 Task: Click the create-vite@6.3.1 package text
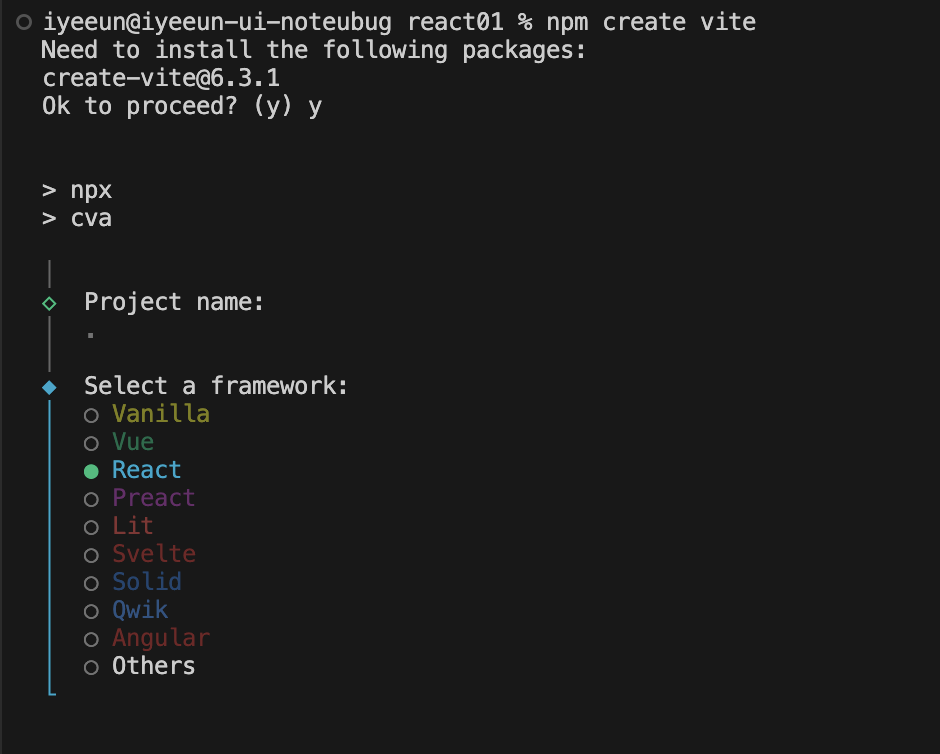tap(161, 78)
